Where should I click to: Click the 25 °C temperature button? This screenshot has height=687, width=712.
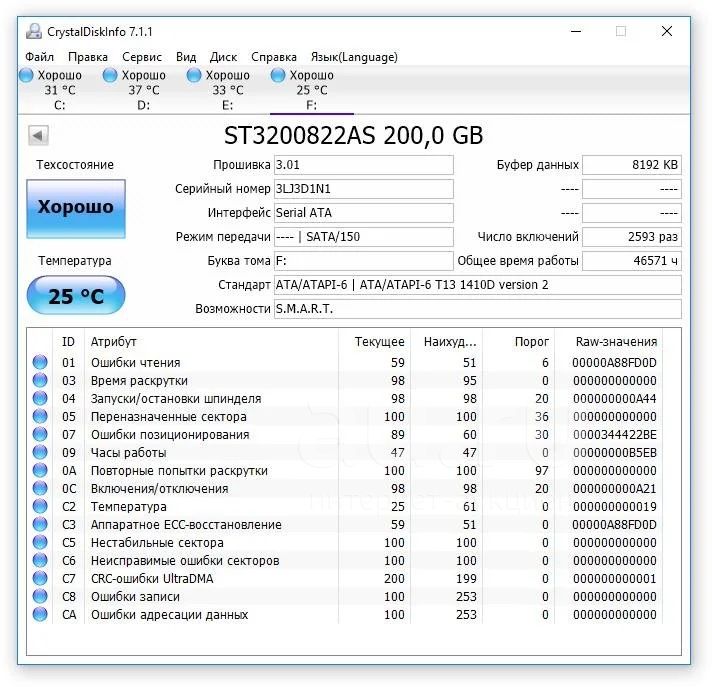[76, 295]
